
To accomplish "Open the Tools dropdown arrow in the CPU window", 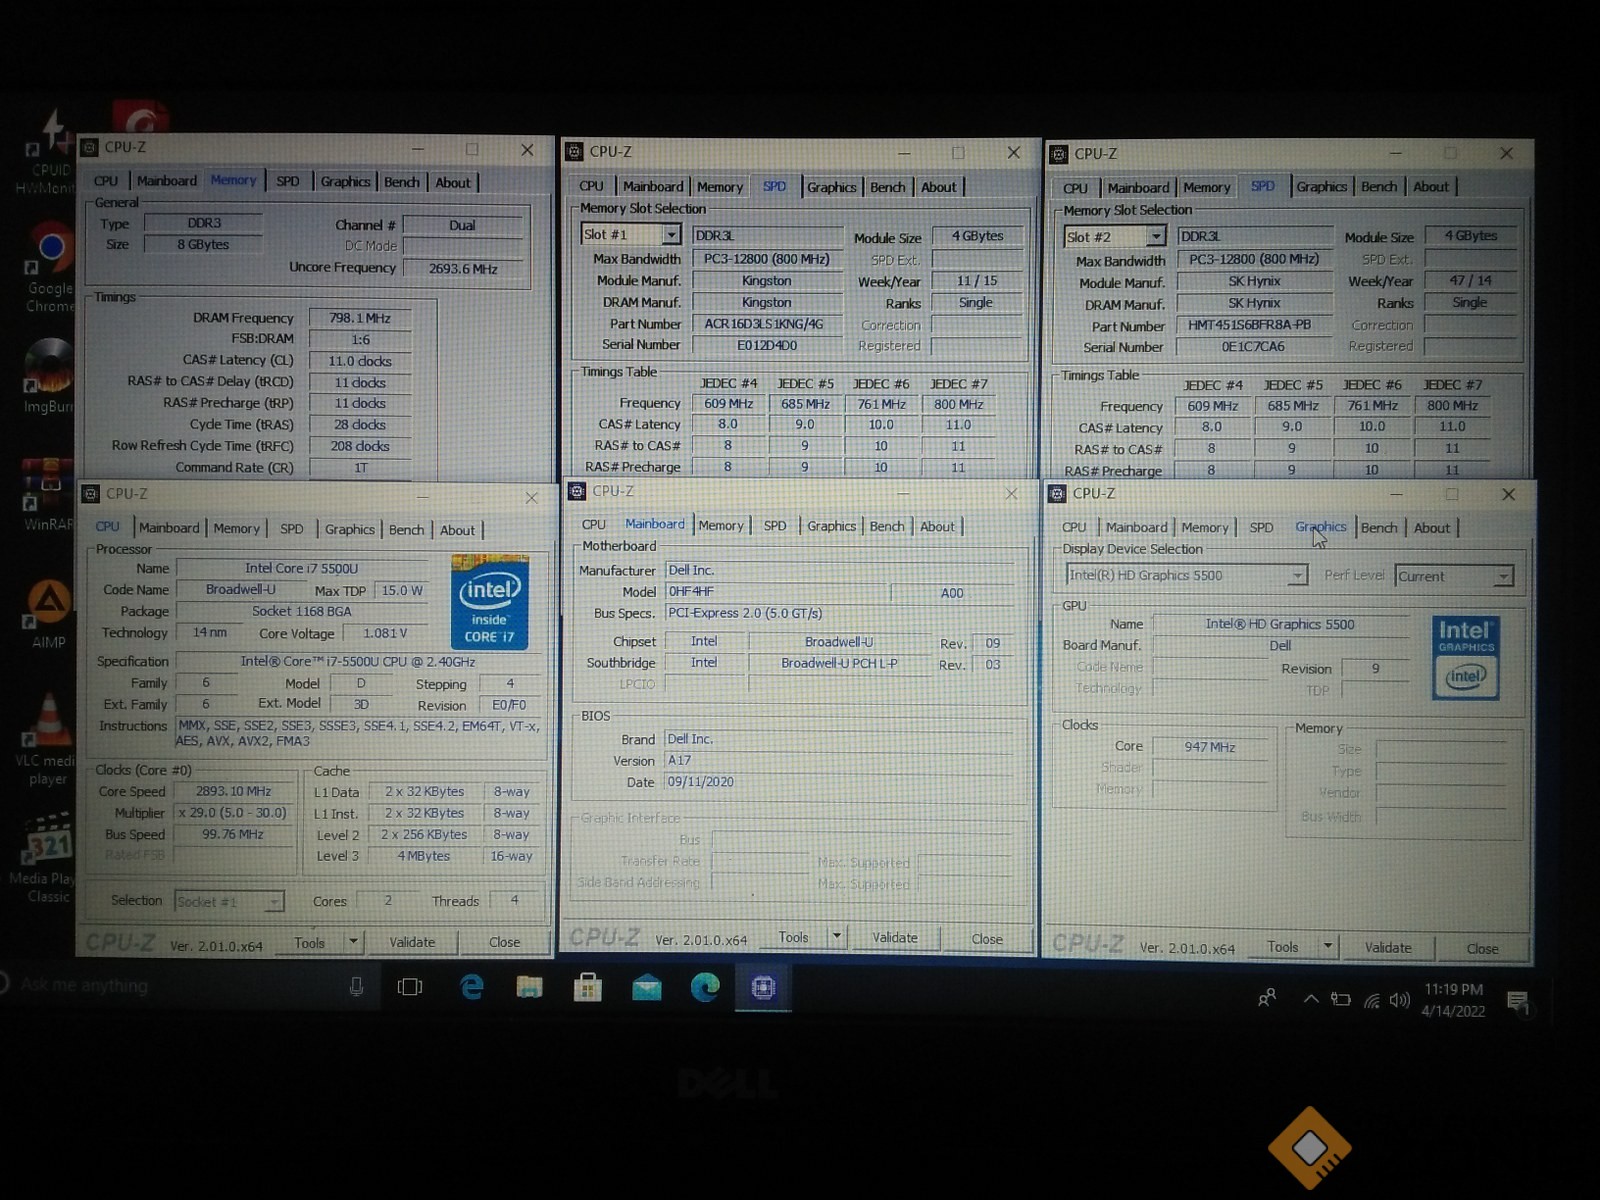I will pos(353,942).
